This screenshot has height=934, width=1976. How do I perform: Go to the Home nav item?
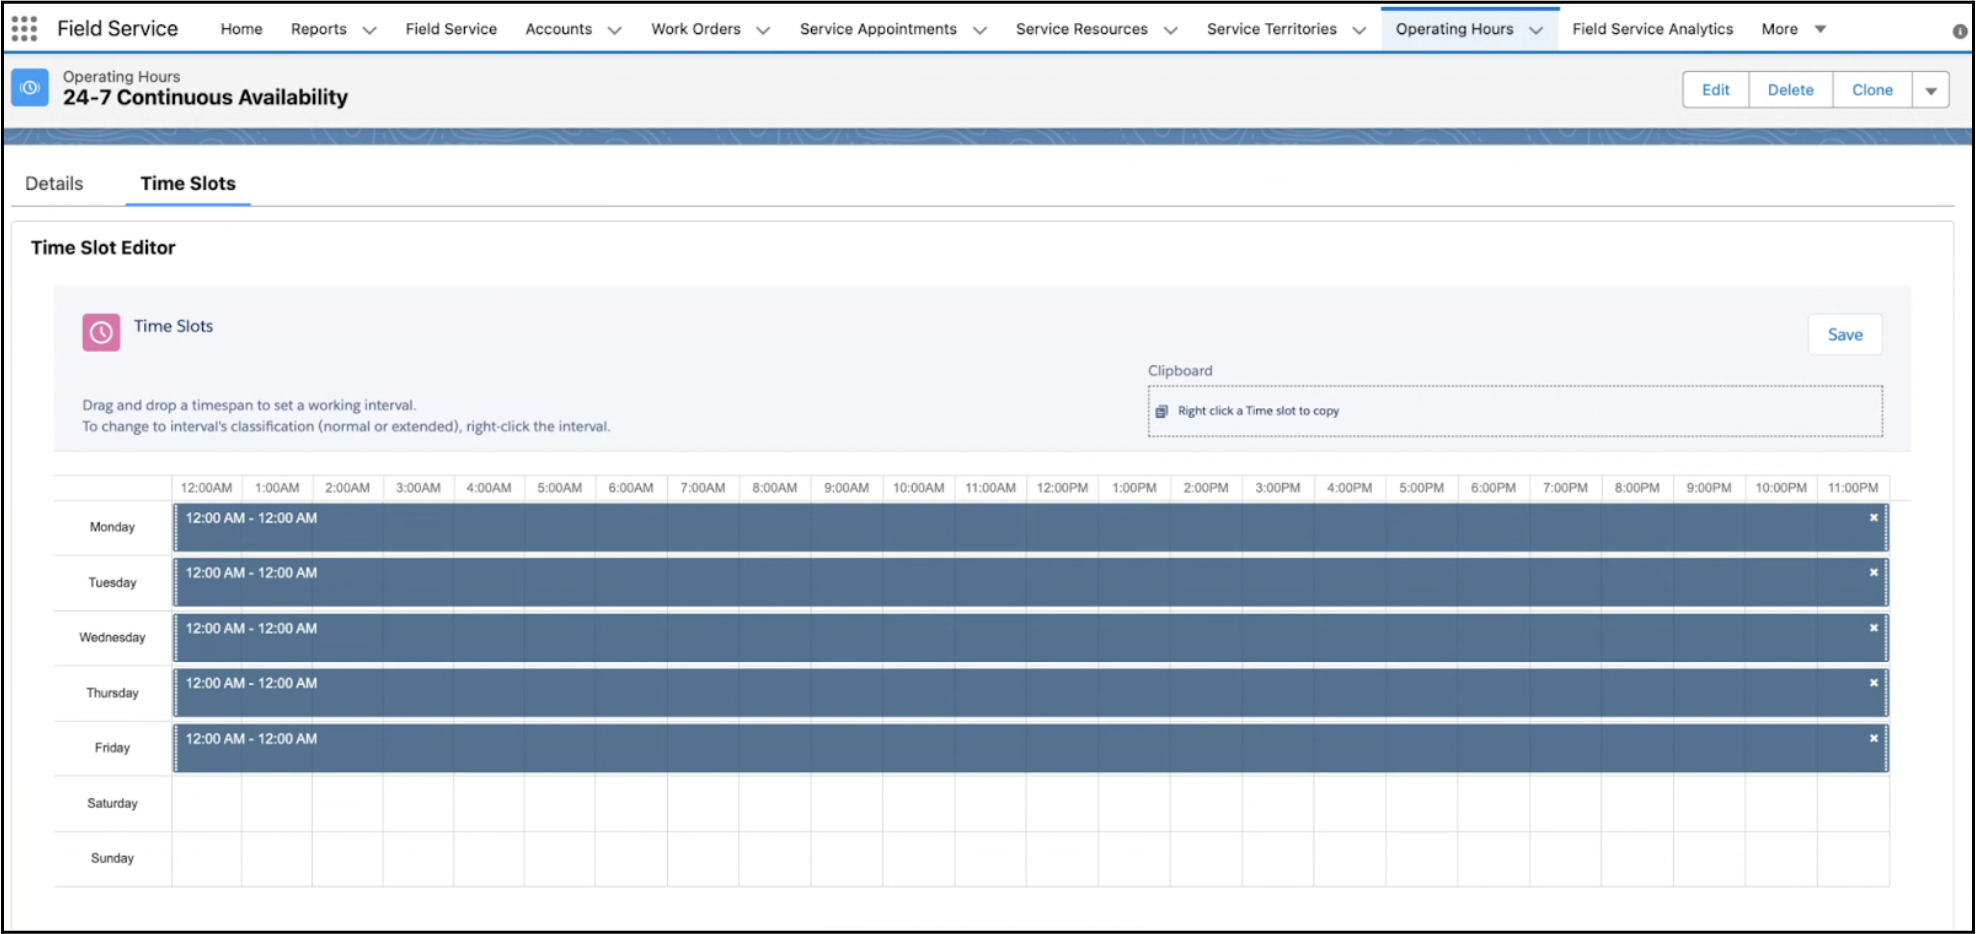point(241,29)
